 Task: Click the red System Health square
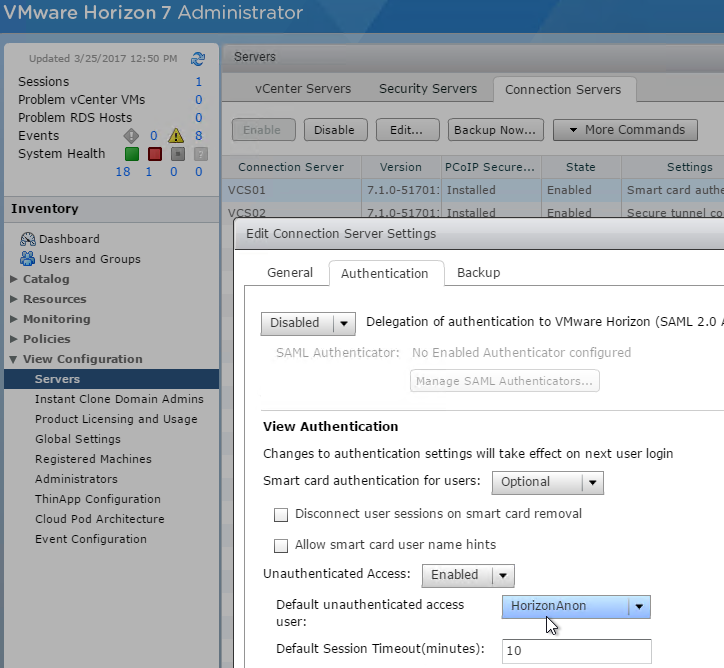[155, 154]
